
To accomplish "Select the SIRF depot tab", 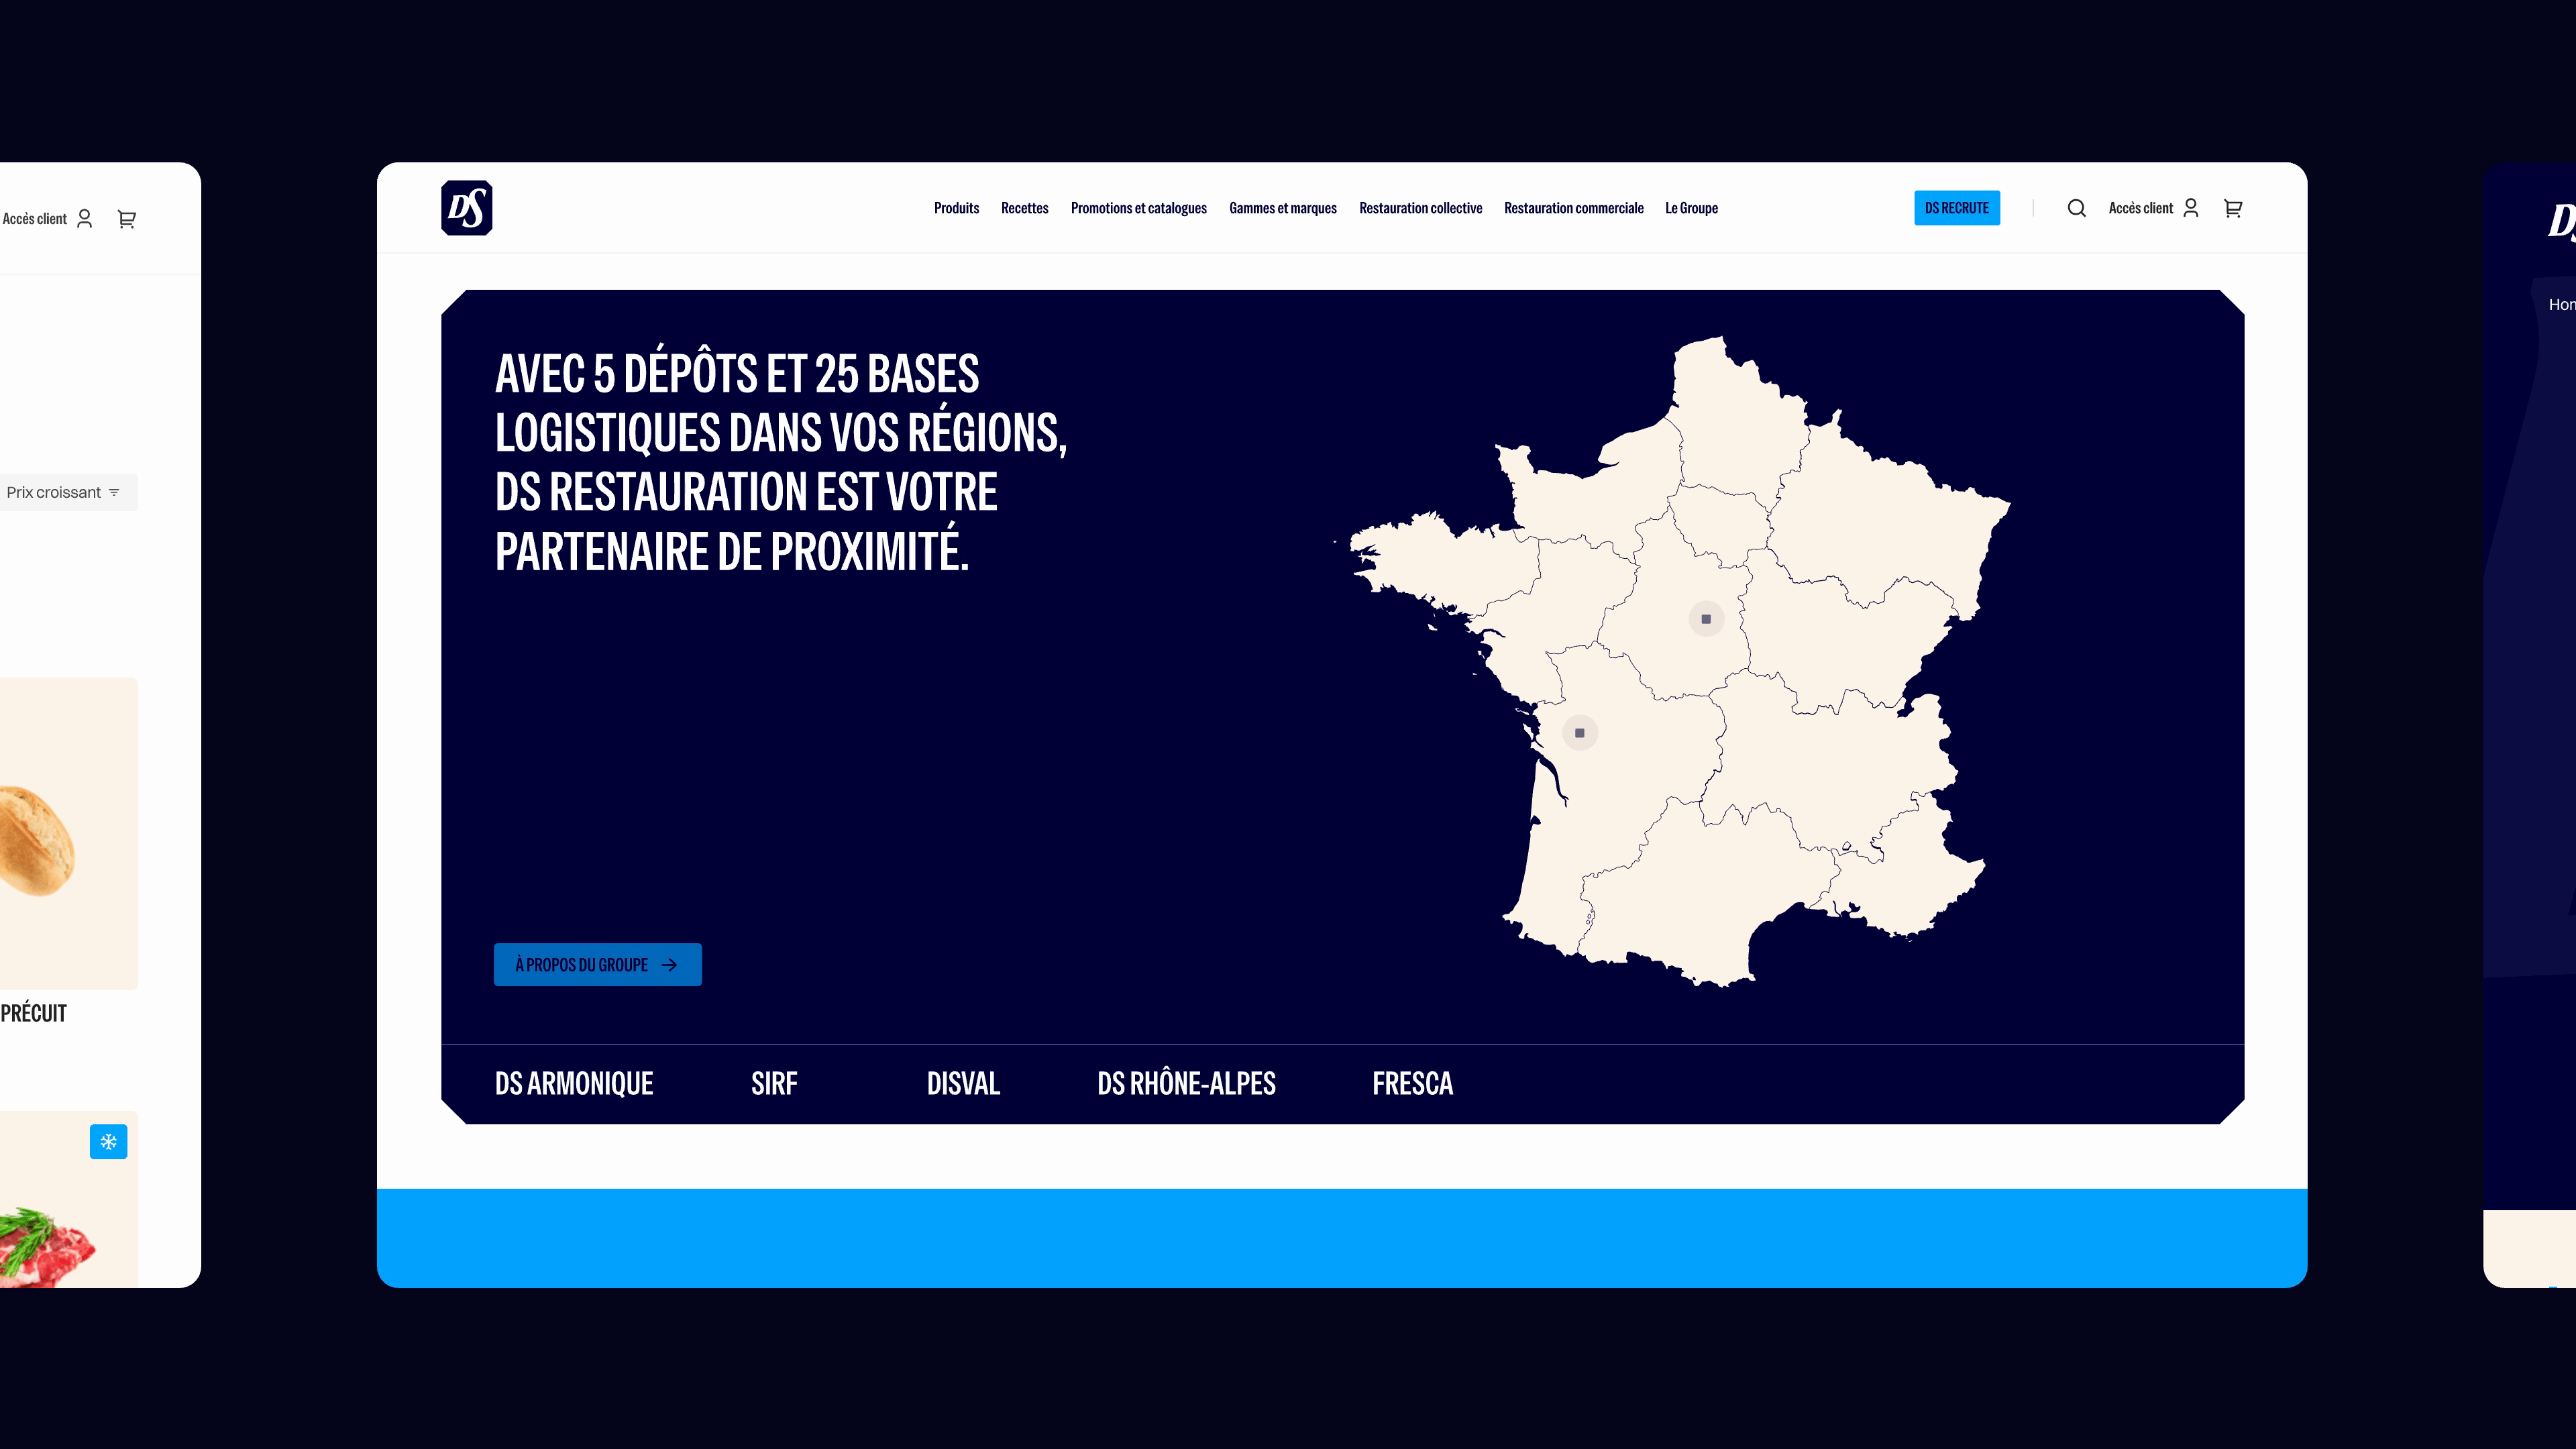I will tap(775, 1084).
